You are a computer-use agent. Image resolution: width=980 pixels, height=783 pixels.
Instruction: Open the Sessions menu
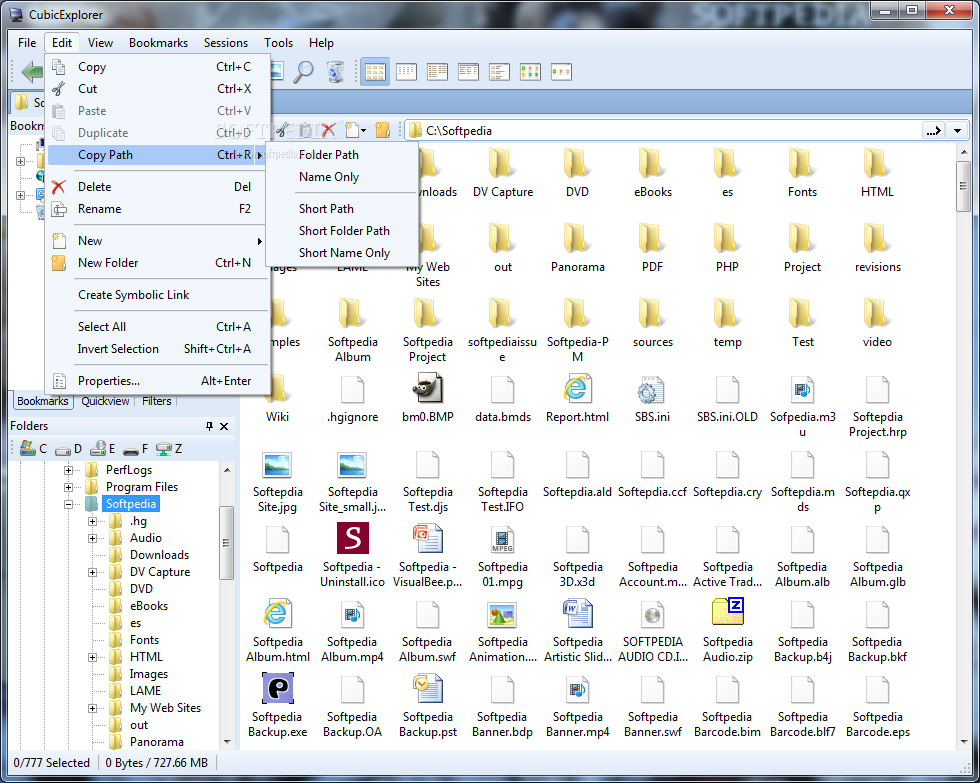pyautogui.click(x=226, y=42)
